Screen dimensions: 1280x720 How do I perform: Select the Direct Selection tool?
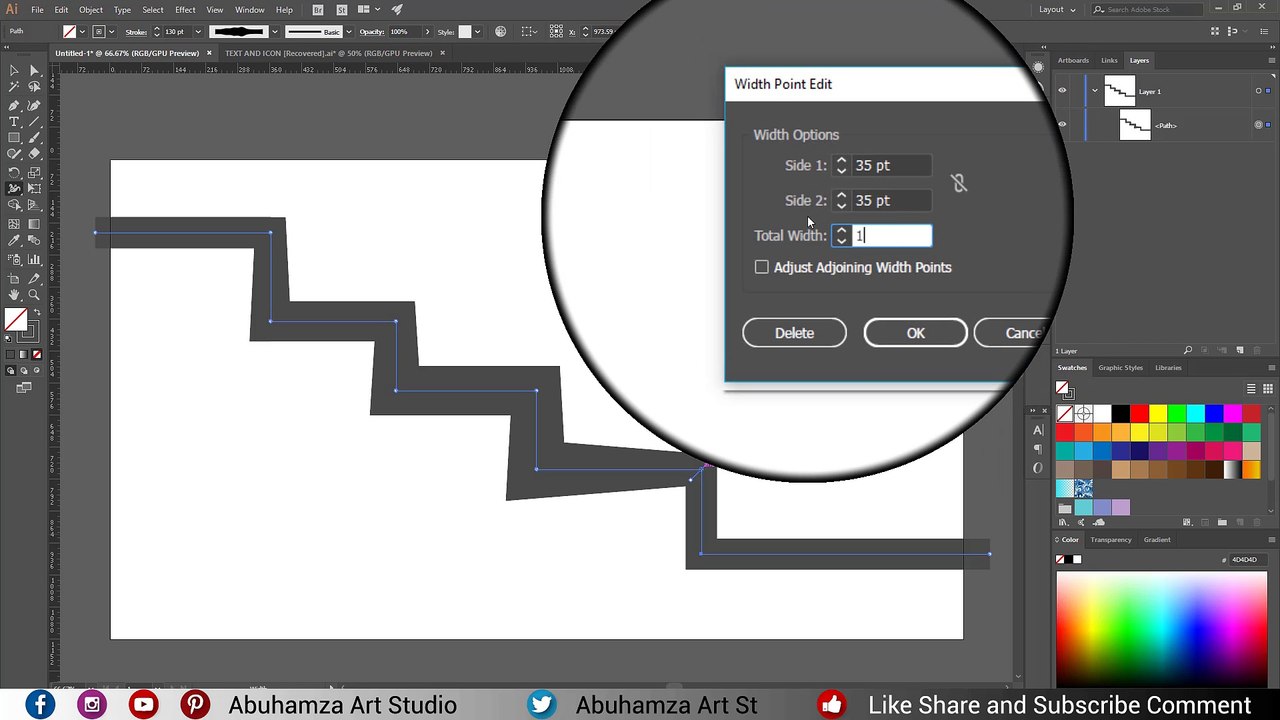(x=34, y=71)
